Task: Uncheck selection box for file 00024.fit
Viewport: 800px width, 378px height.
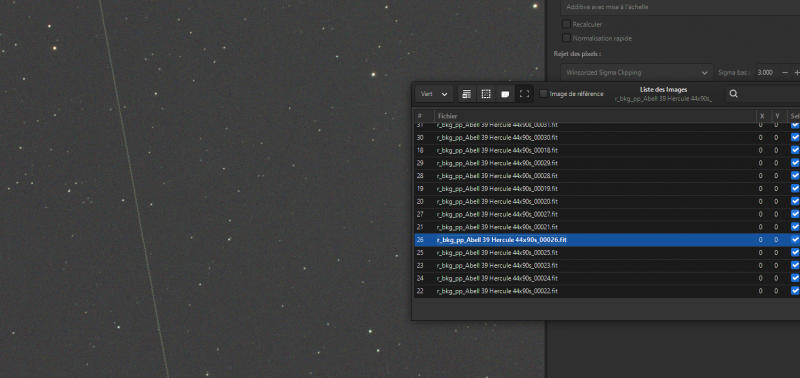Action: click(795, 278)
